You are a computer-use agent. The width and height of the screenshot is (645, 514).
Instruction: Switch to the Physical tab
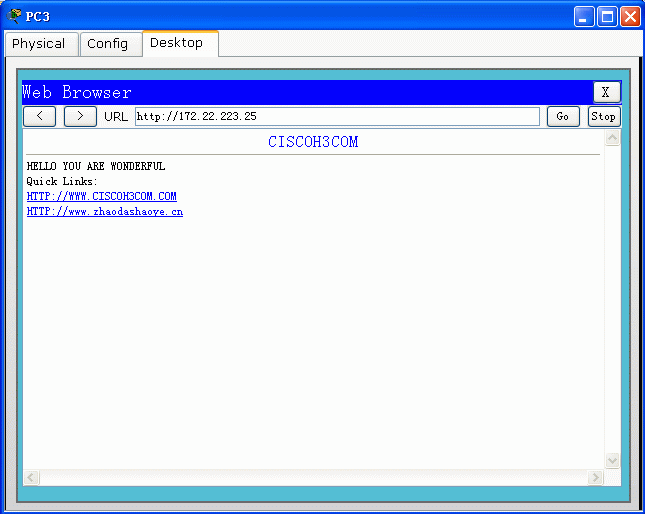tap(41, 44)
